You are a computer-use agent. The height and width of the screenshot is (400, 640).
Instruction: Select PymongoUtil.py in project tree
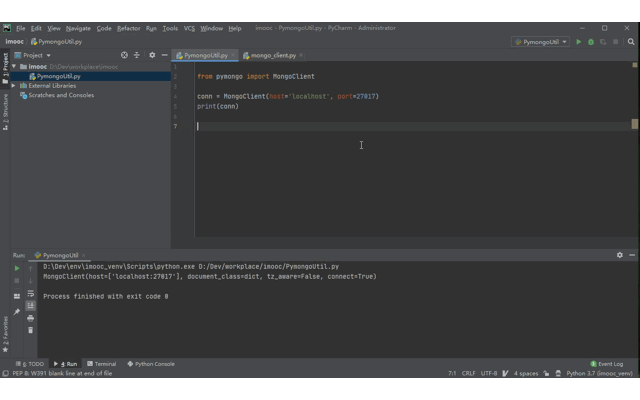click(x=58, y=76)
